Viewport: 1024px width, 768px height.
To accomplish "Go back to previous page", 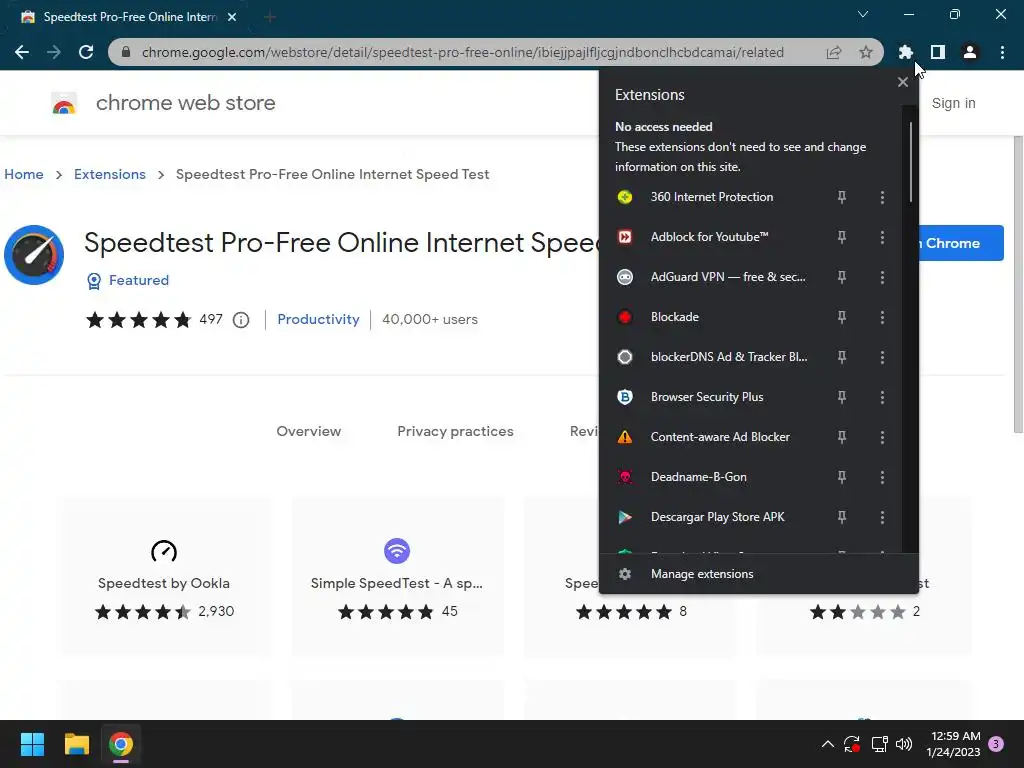I will (x=22, y=52).
